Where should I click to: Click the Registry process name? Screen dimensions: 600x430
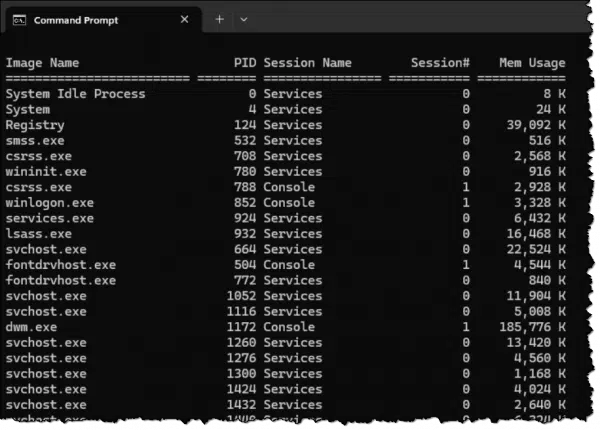coord(35,125)
